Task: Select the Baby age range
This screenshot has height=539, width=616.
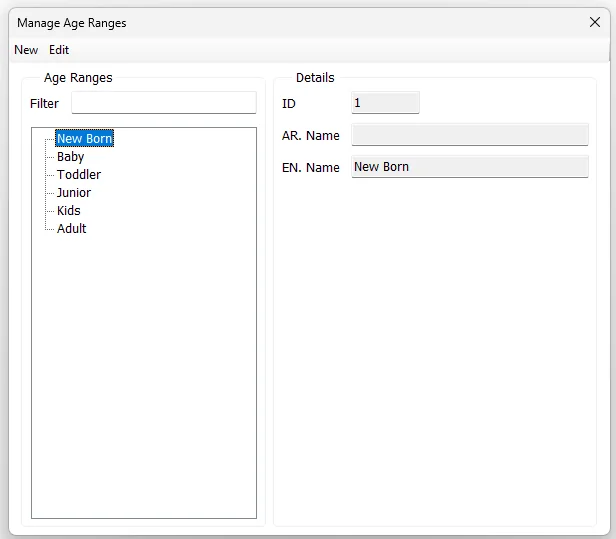Action: point(71,156)
